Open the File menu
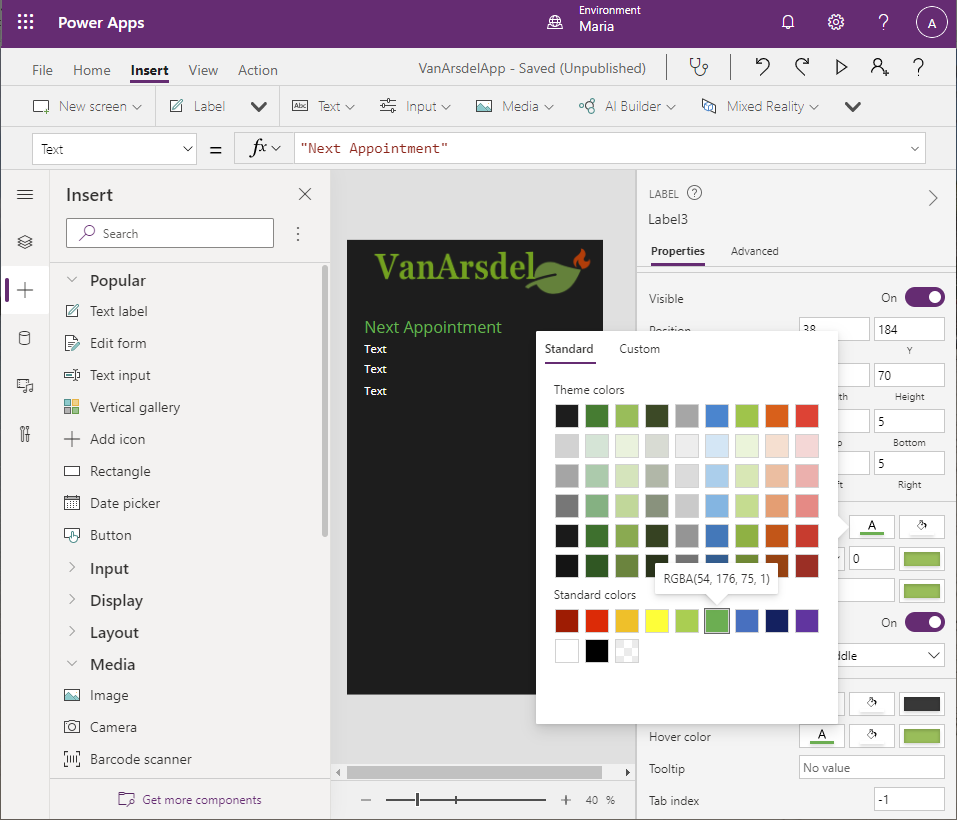 42,70
